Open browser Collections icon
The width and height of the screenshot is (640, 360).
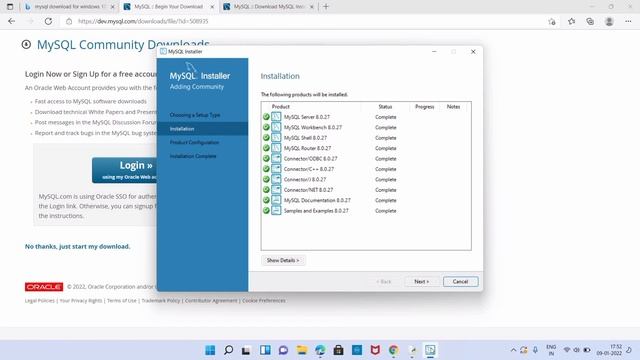click(x=590, y=21)
